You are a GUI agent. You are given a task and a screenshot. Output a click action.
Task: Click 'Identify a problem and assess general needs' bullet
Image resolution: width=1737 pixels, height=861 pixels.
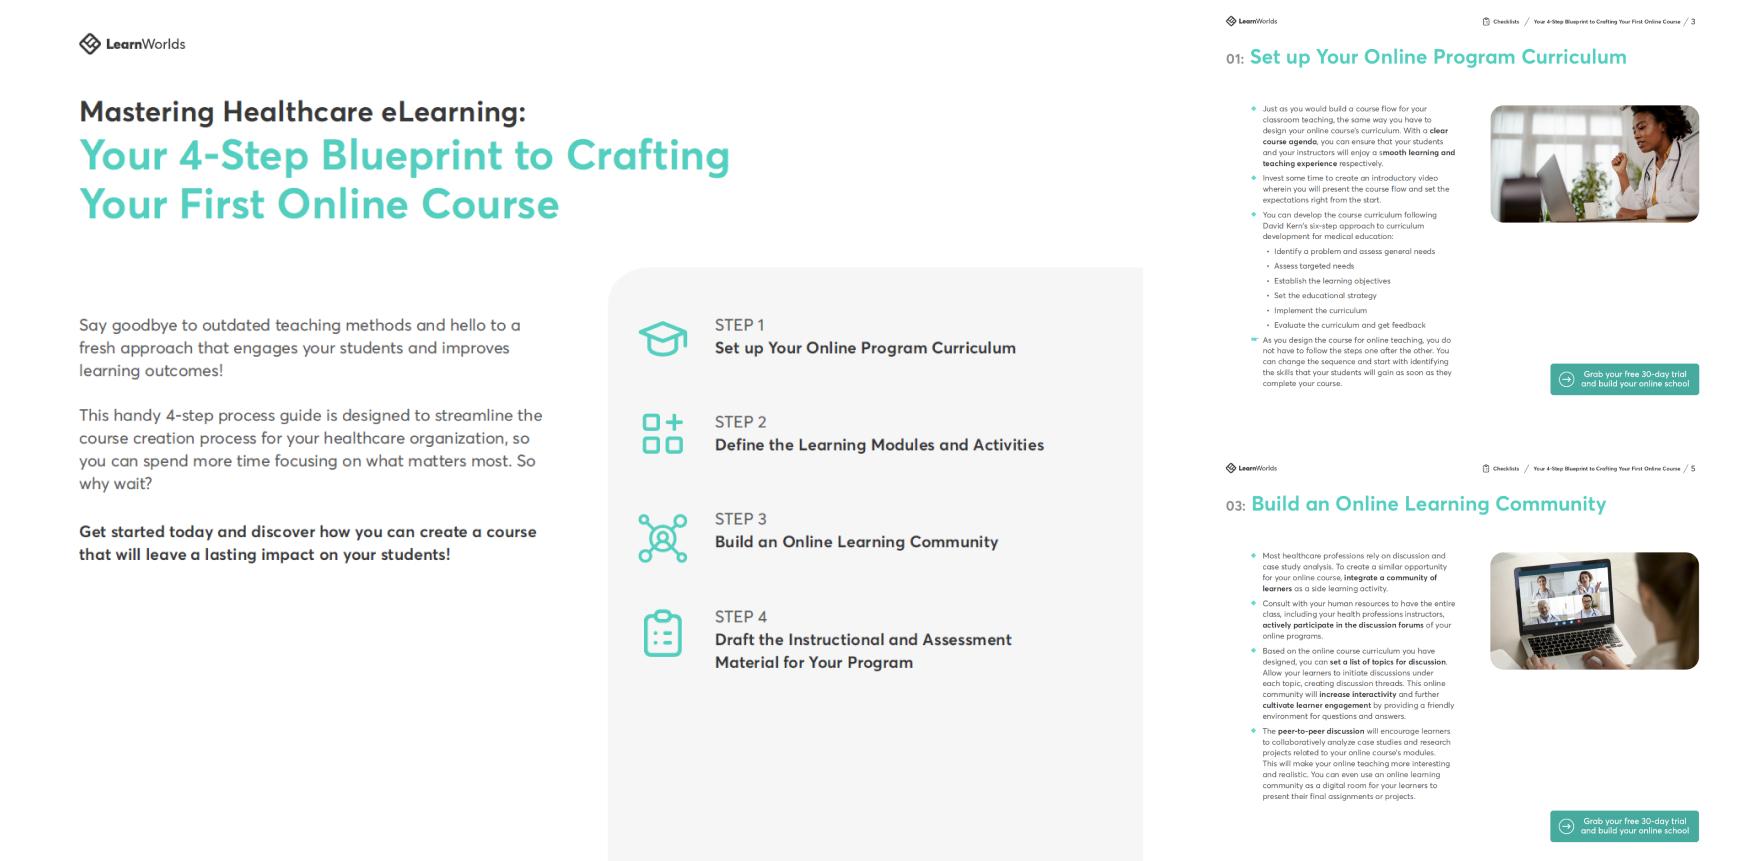[1354, 252]
